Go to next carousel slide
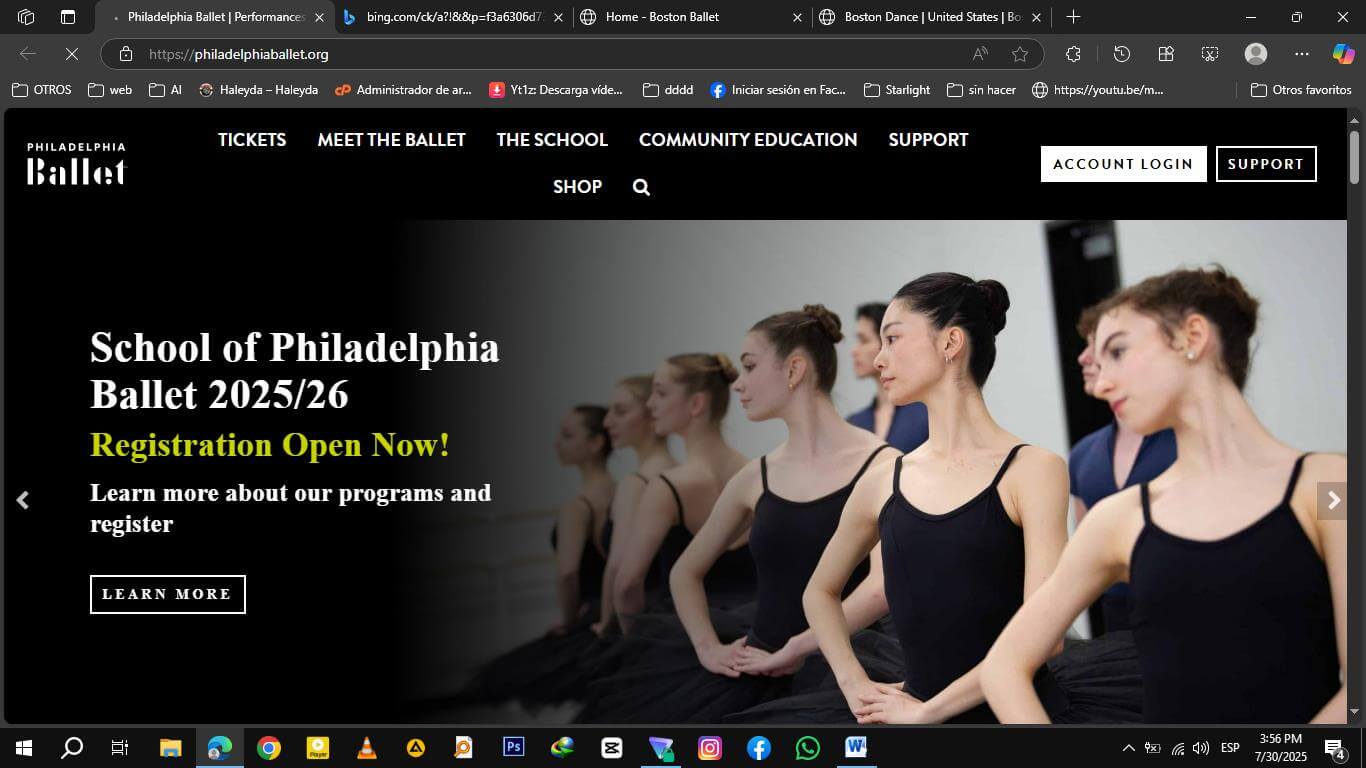Screen dimensions: 1366x768 click(x=1332, y=500)
